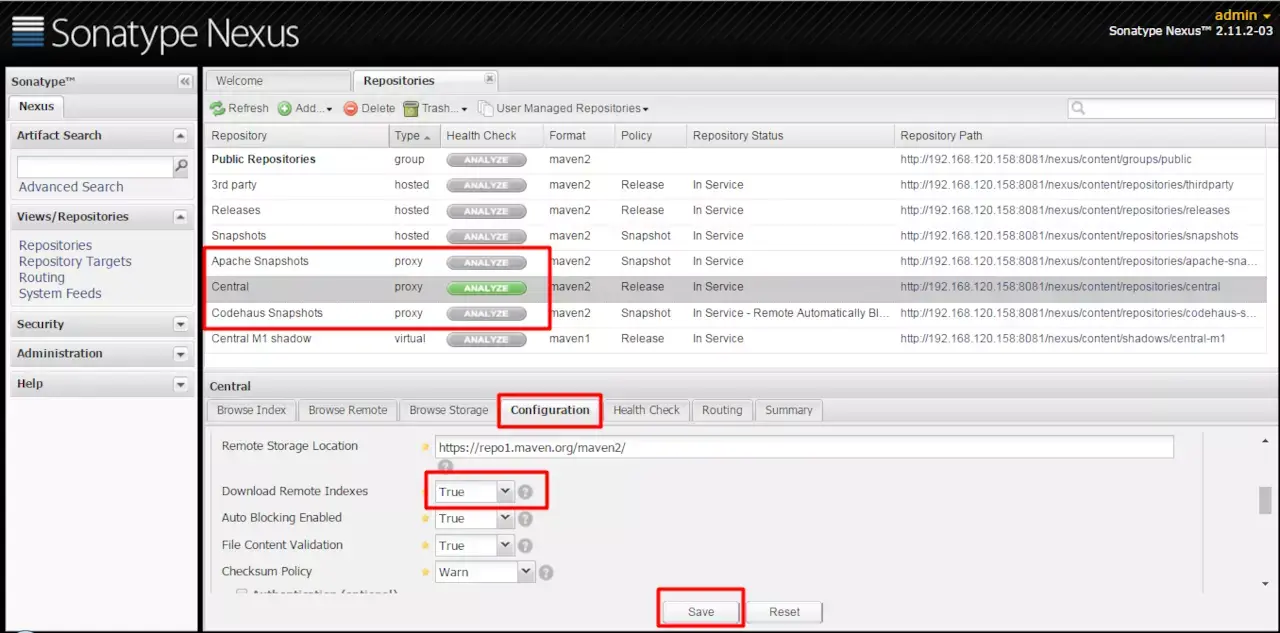Screen dimensions: 1280x633
Task: Click help icon beside Auto Blocking Enabled
Action: (x=525, y=519)
